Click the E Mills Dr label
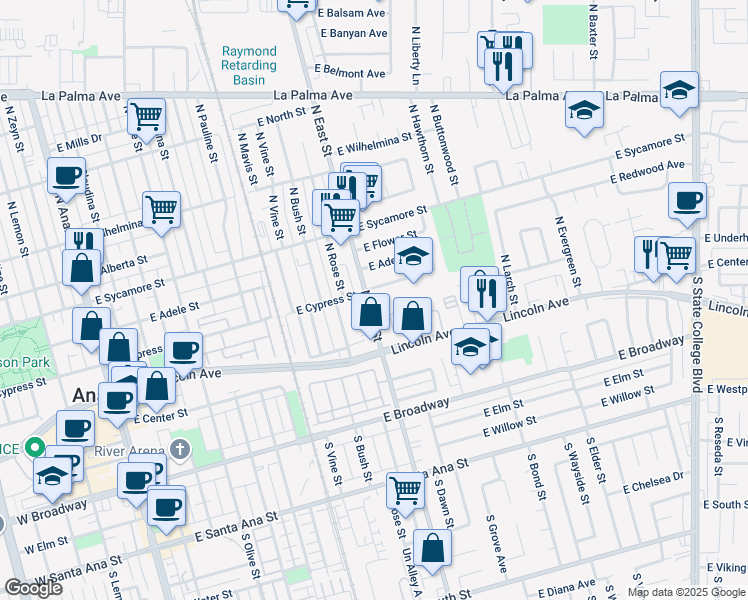 click(79, 143)
